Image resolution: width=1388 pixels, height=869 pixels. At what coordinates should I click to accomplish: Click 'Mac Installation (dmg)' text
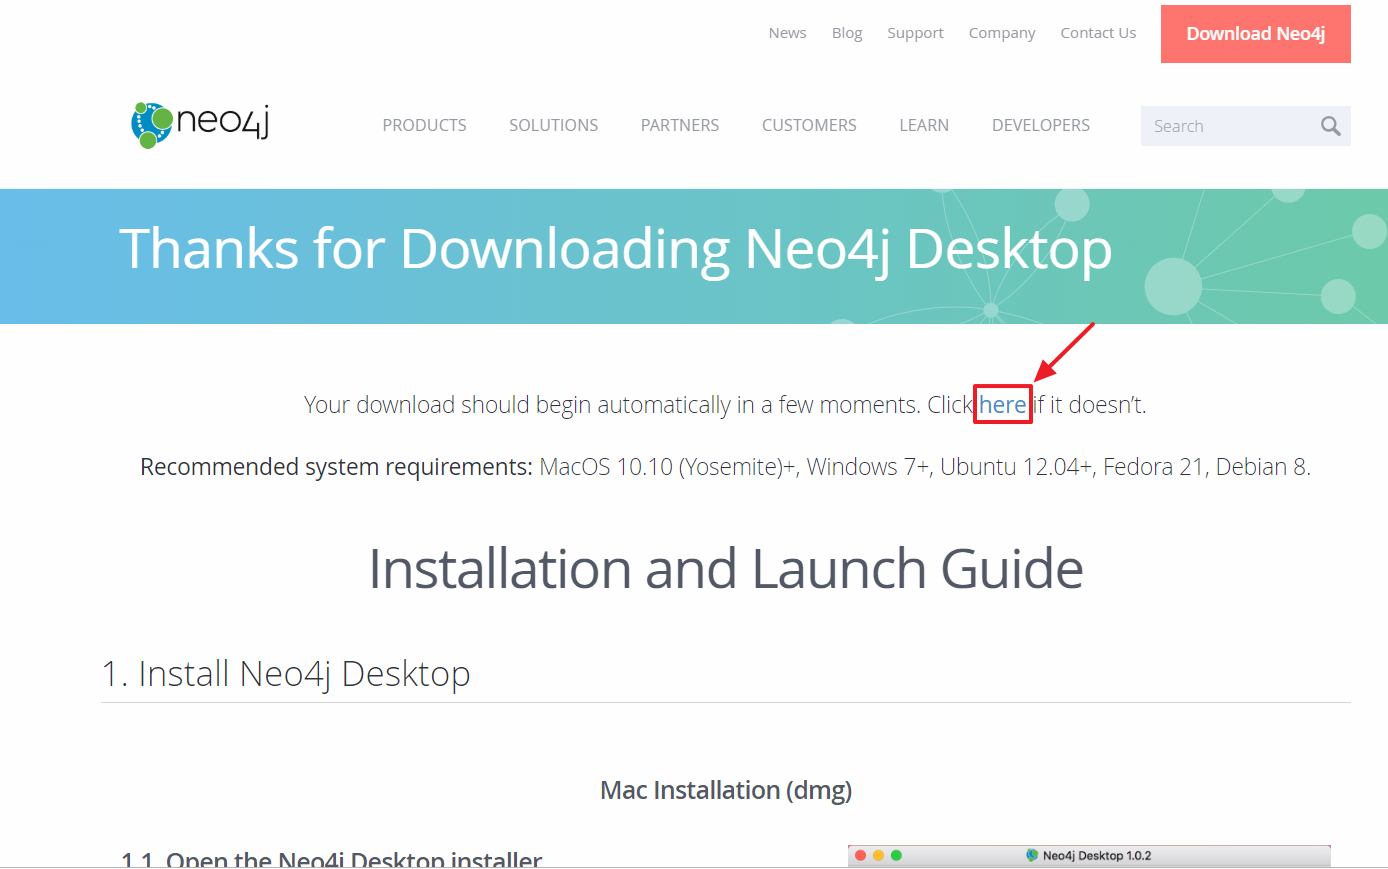[x=726, y=790]
